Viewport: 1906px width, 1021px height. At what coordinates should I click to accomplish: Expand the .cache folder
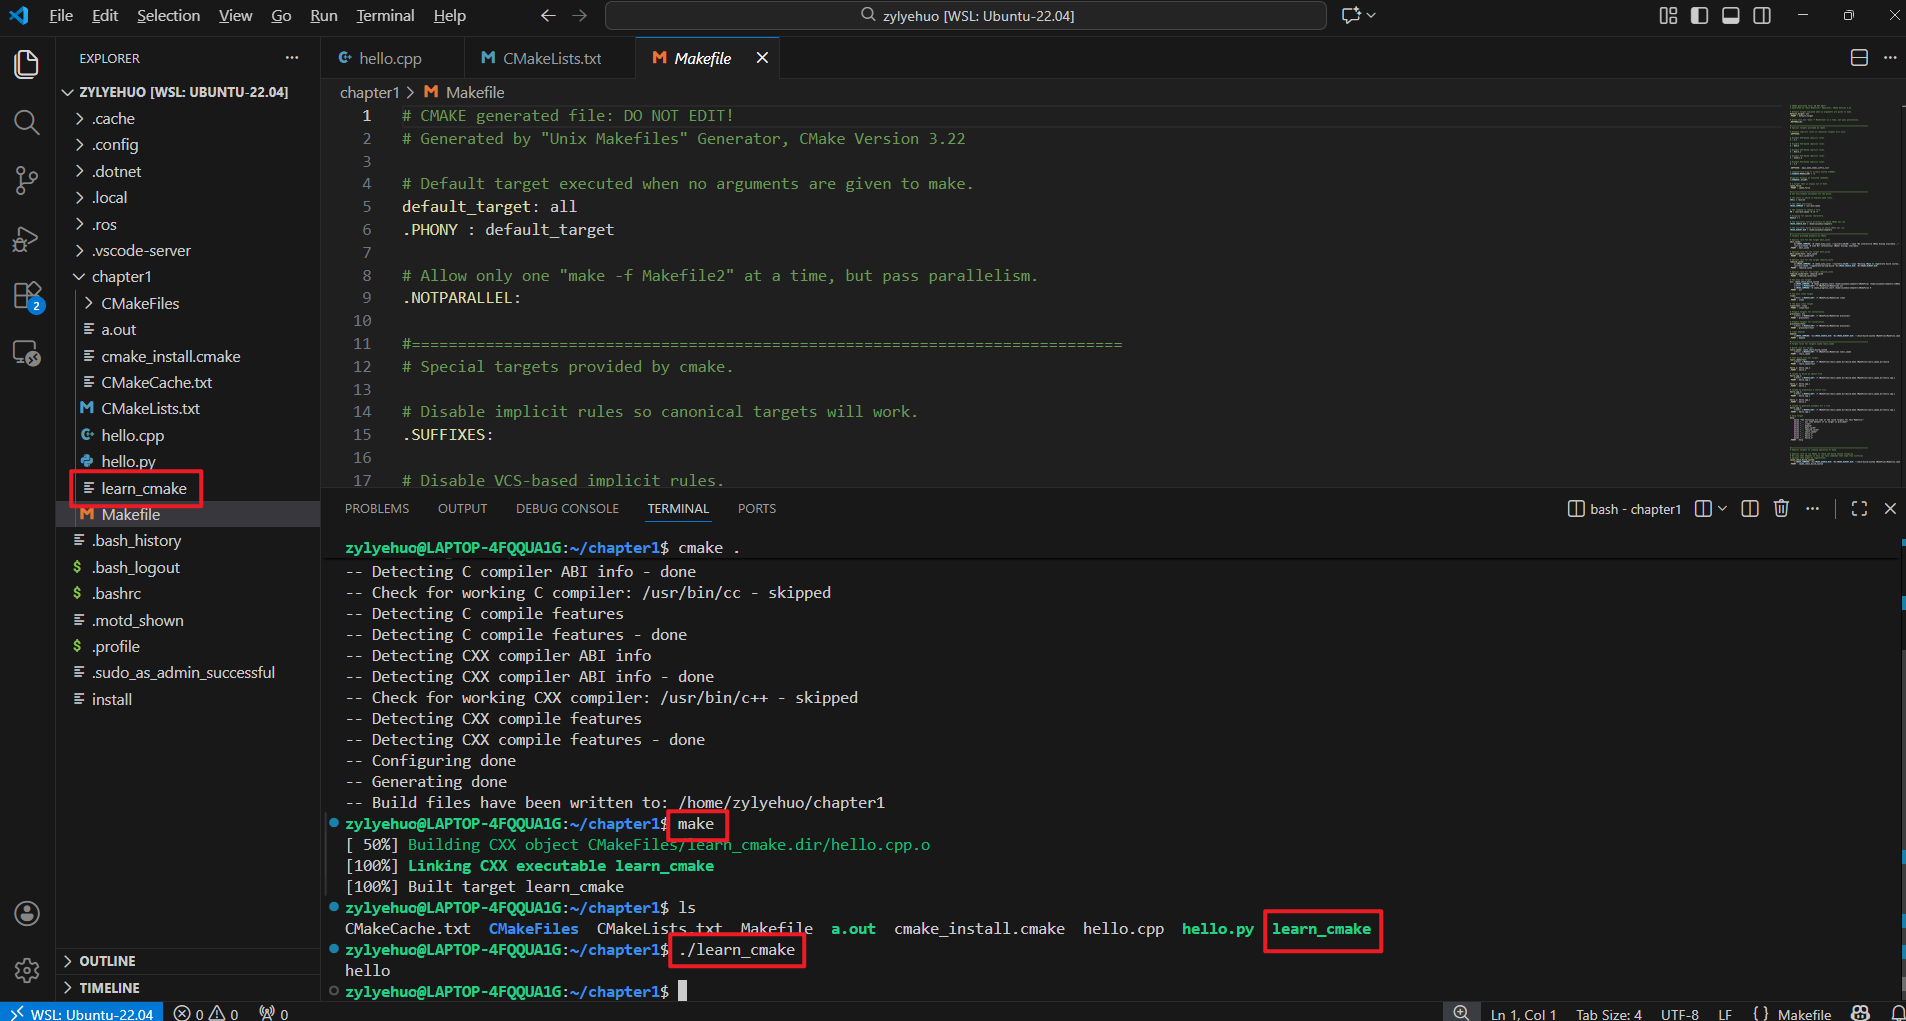tap(188, 118)
